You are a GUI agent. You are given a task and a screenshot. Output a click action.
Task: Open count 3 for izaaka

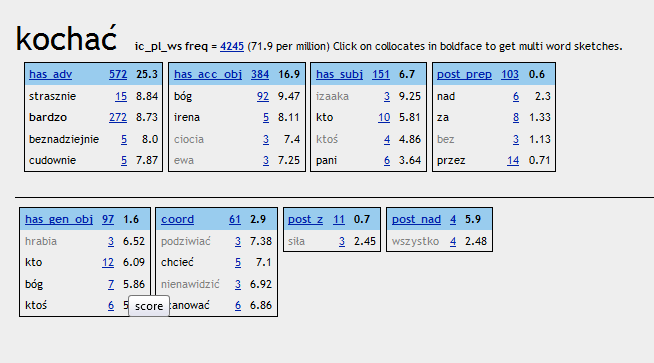point(387,96)
